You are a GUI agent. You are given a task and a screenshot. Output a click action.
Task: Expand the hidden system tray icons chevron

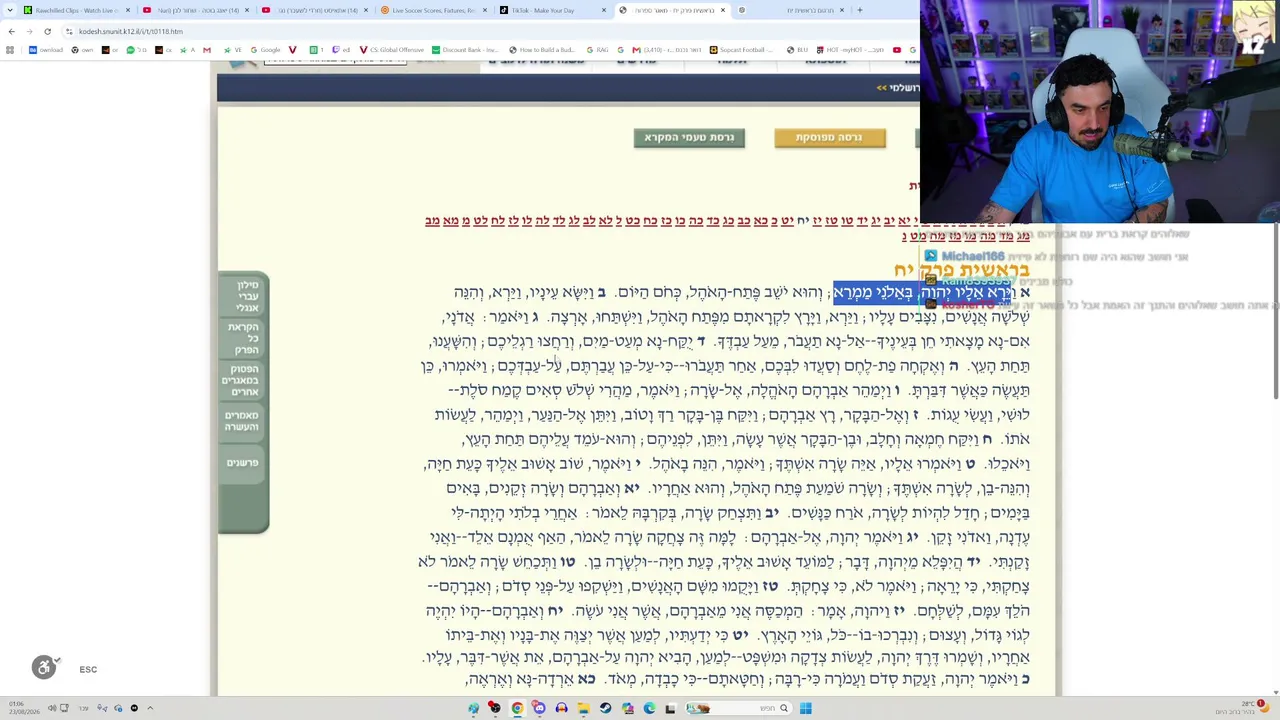click(150, 708)
